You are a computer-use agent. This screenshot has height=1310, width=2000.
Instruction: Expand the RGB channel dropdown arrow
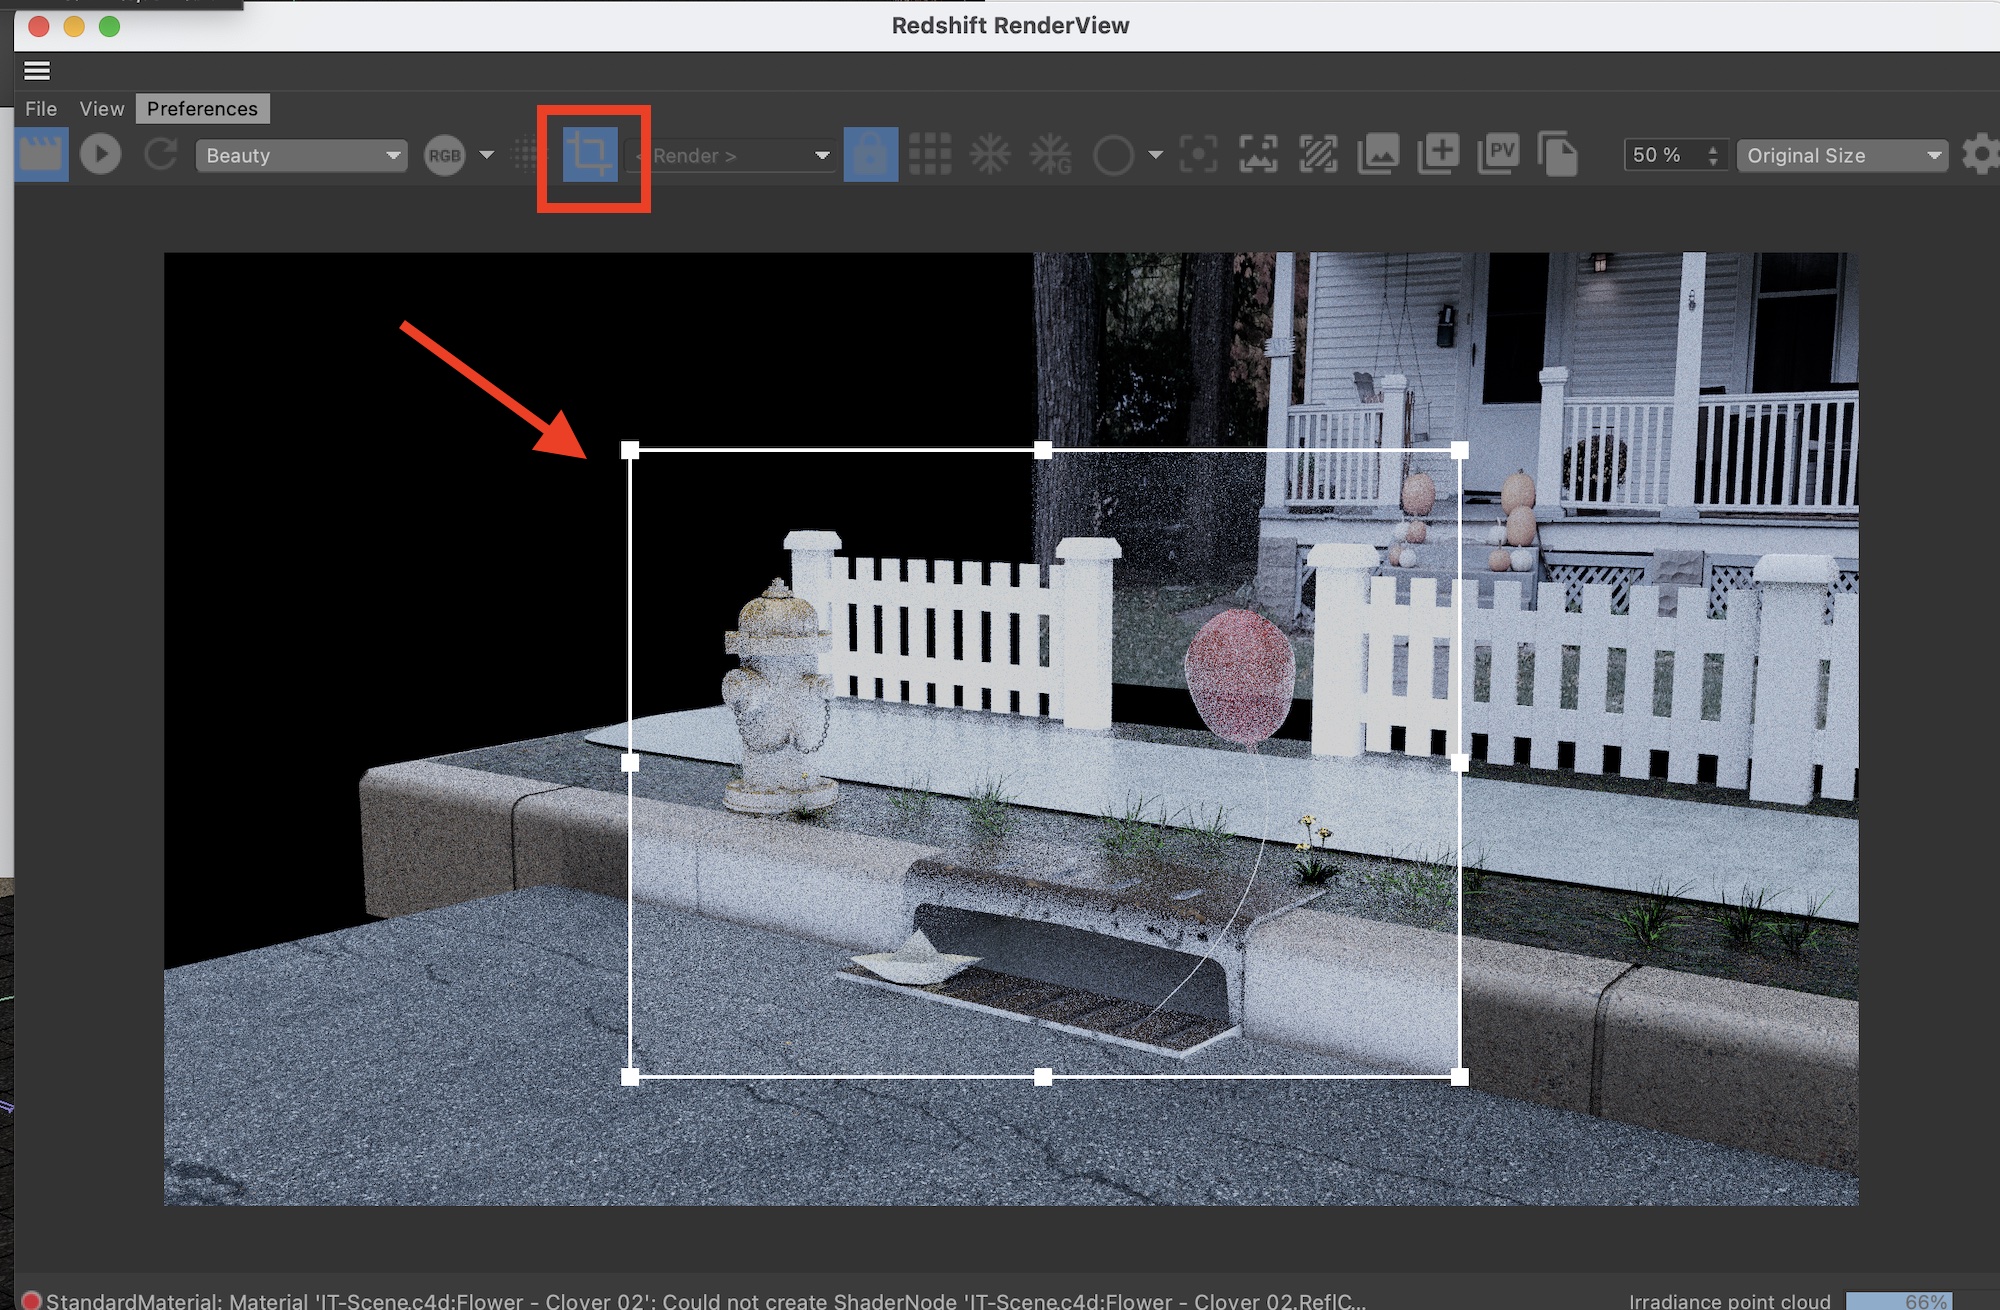[x=487, y=155]
